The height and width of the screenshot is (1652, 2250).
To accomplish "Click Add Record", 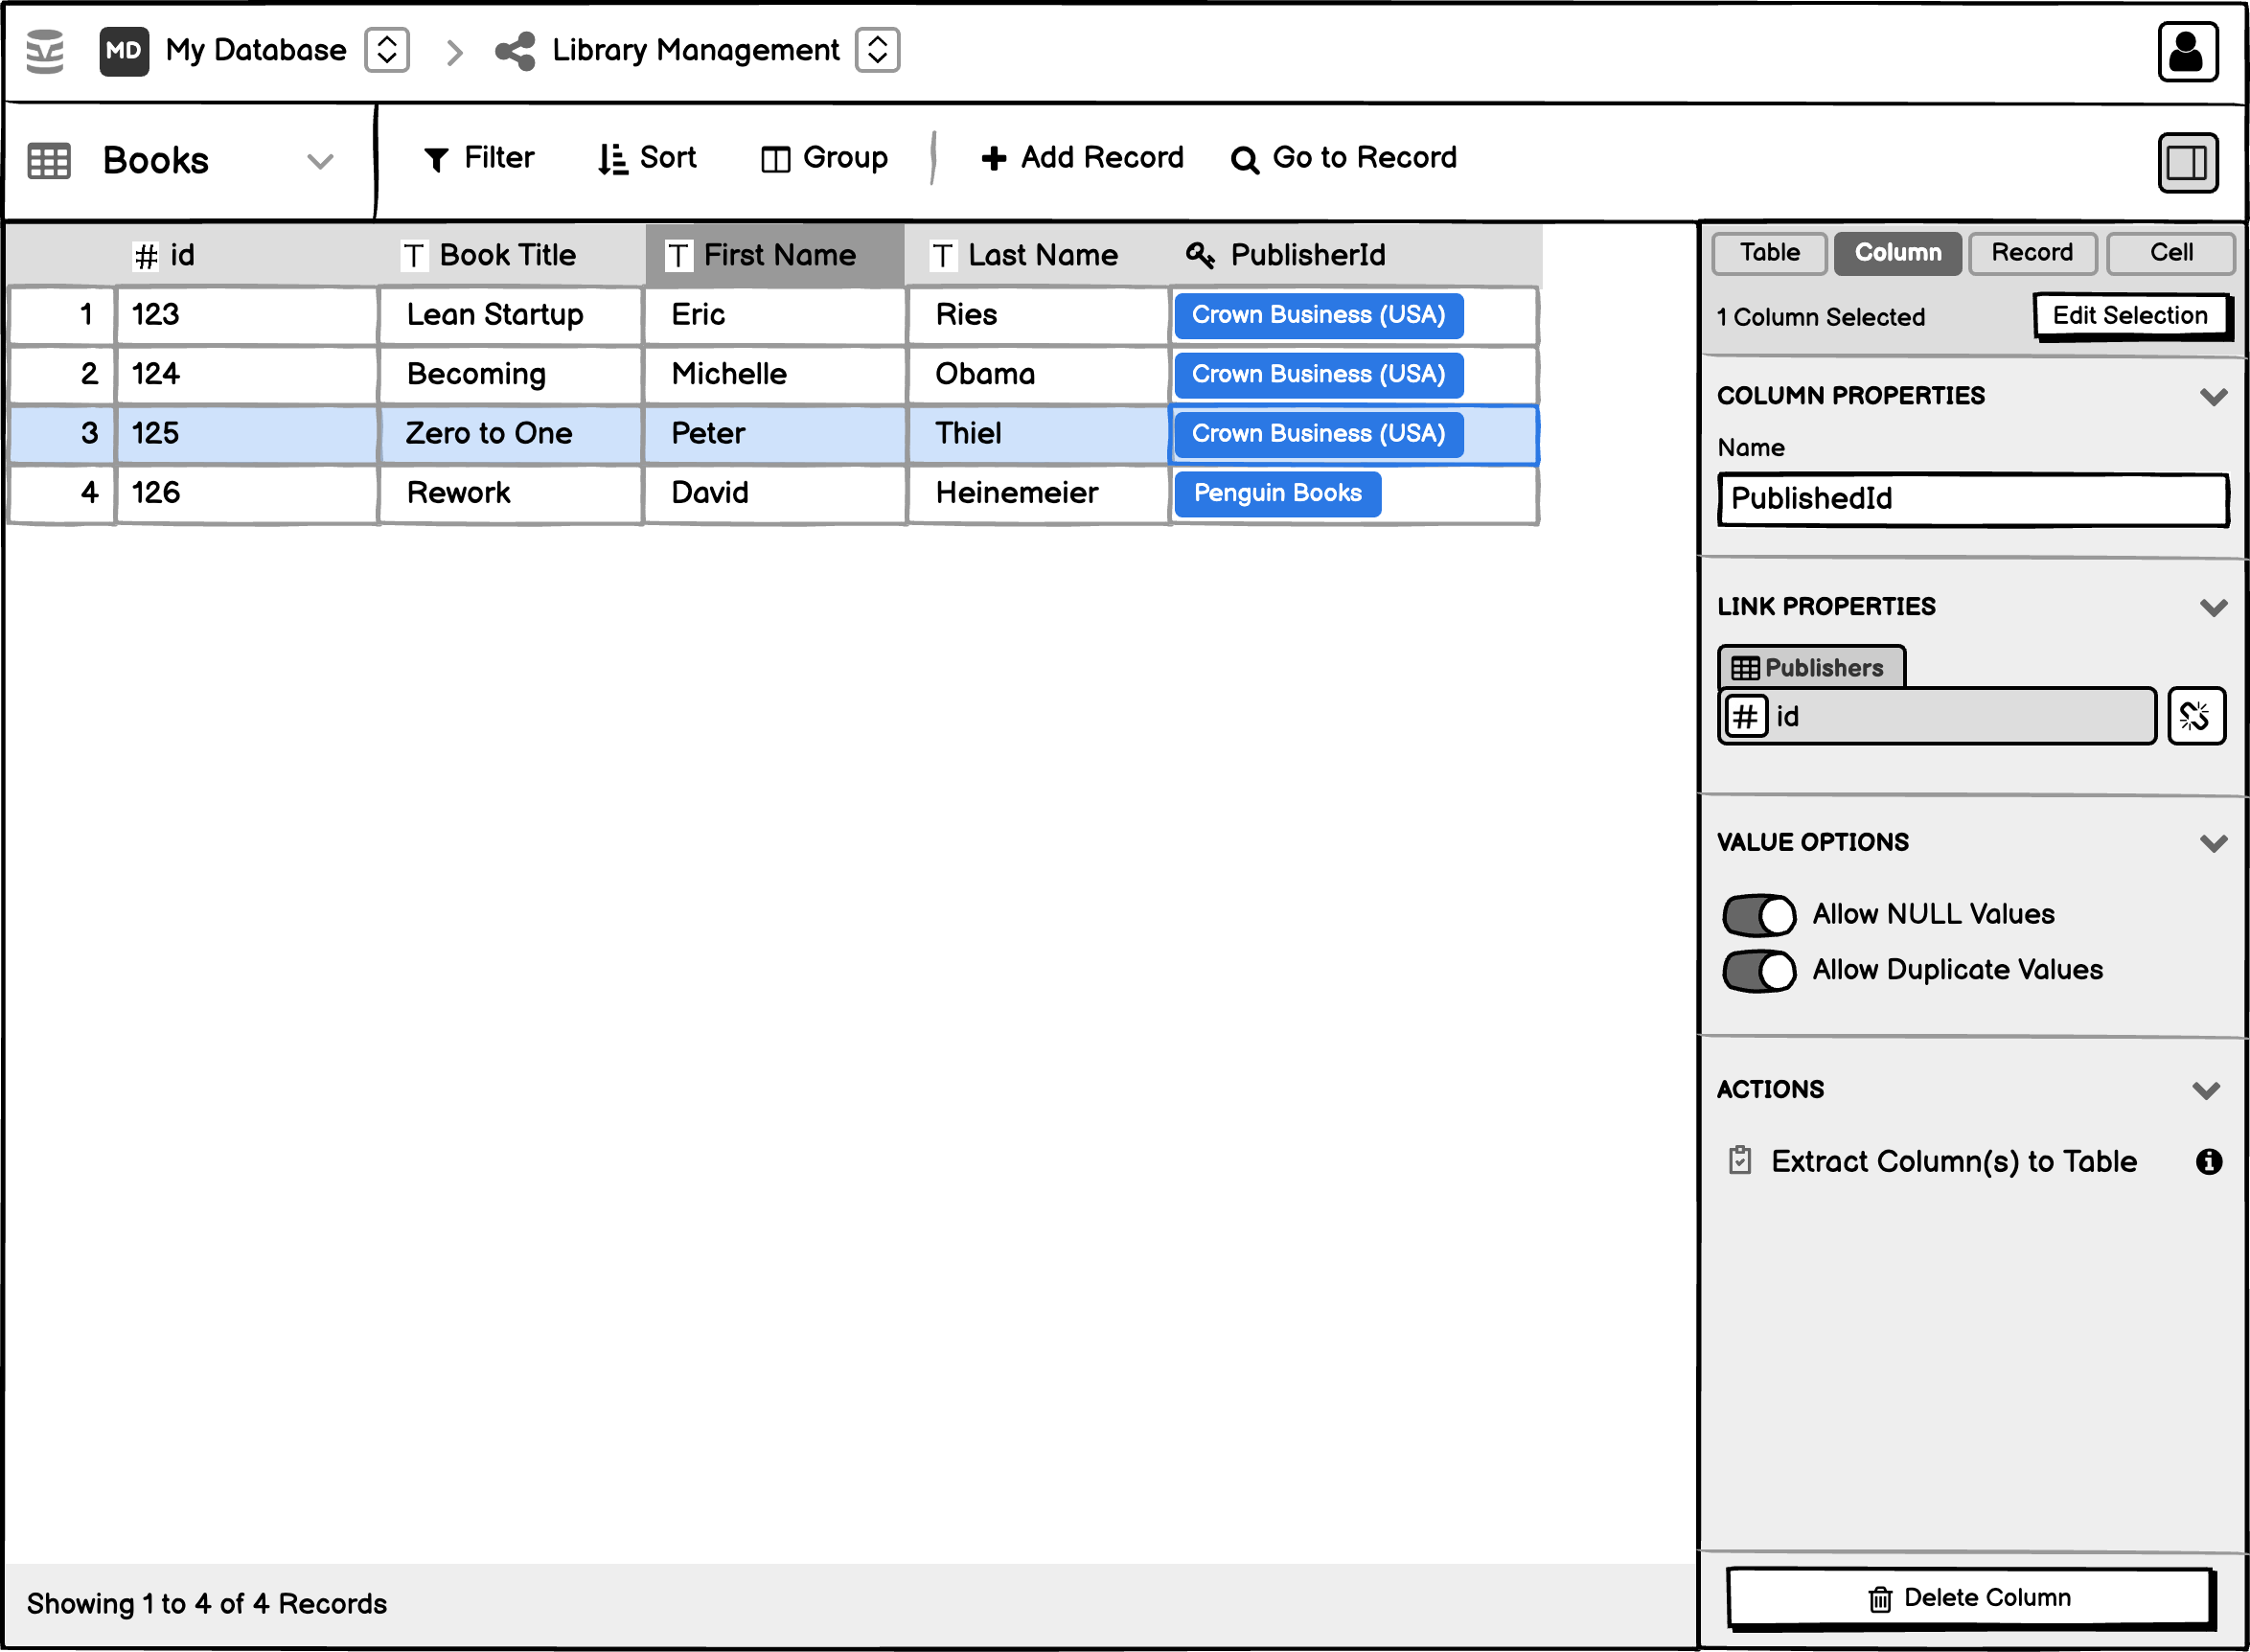I will (x=1082, y=158).
